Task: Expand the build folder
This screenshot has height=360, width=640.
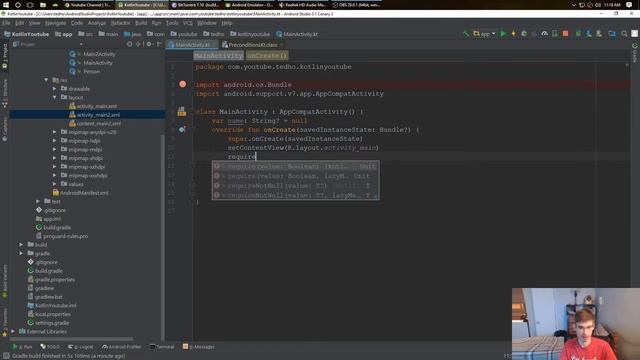Action: tap(21, 244)
